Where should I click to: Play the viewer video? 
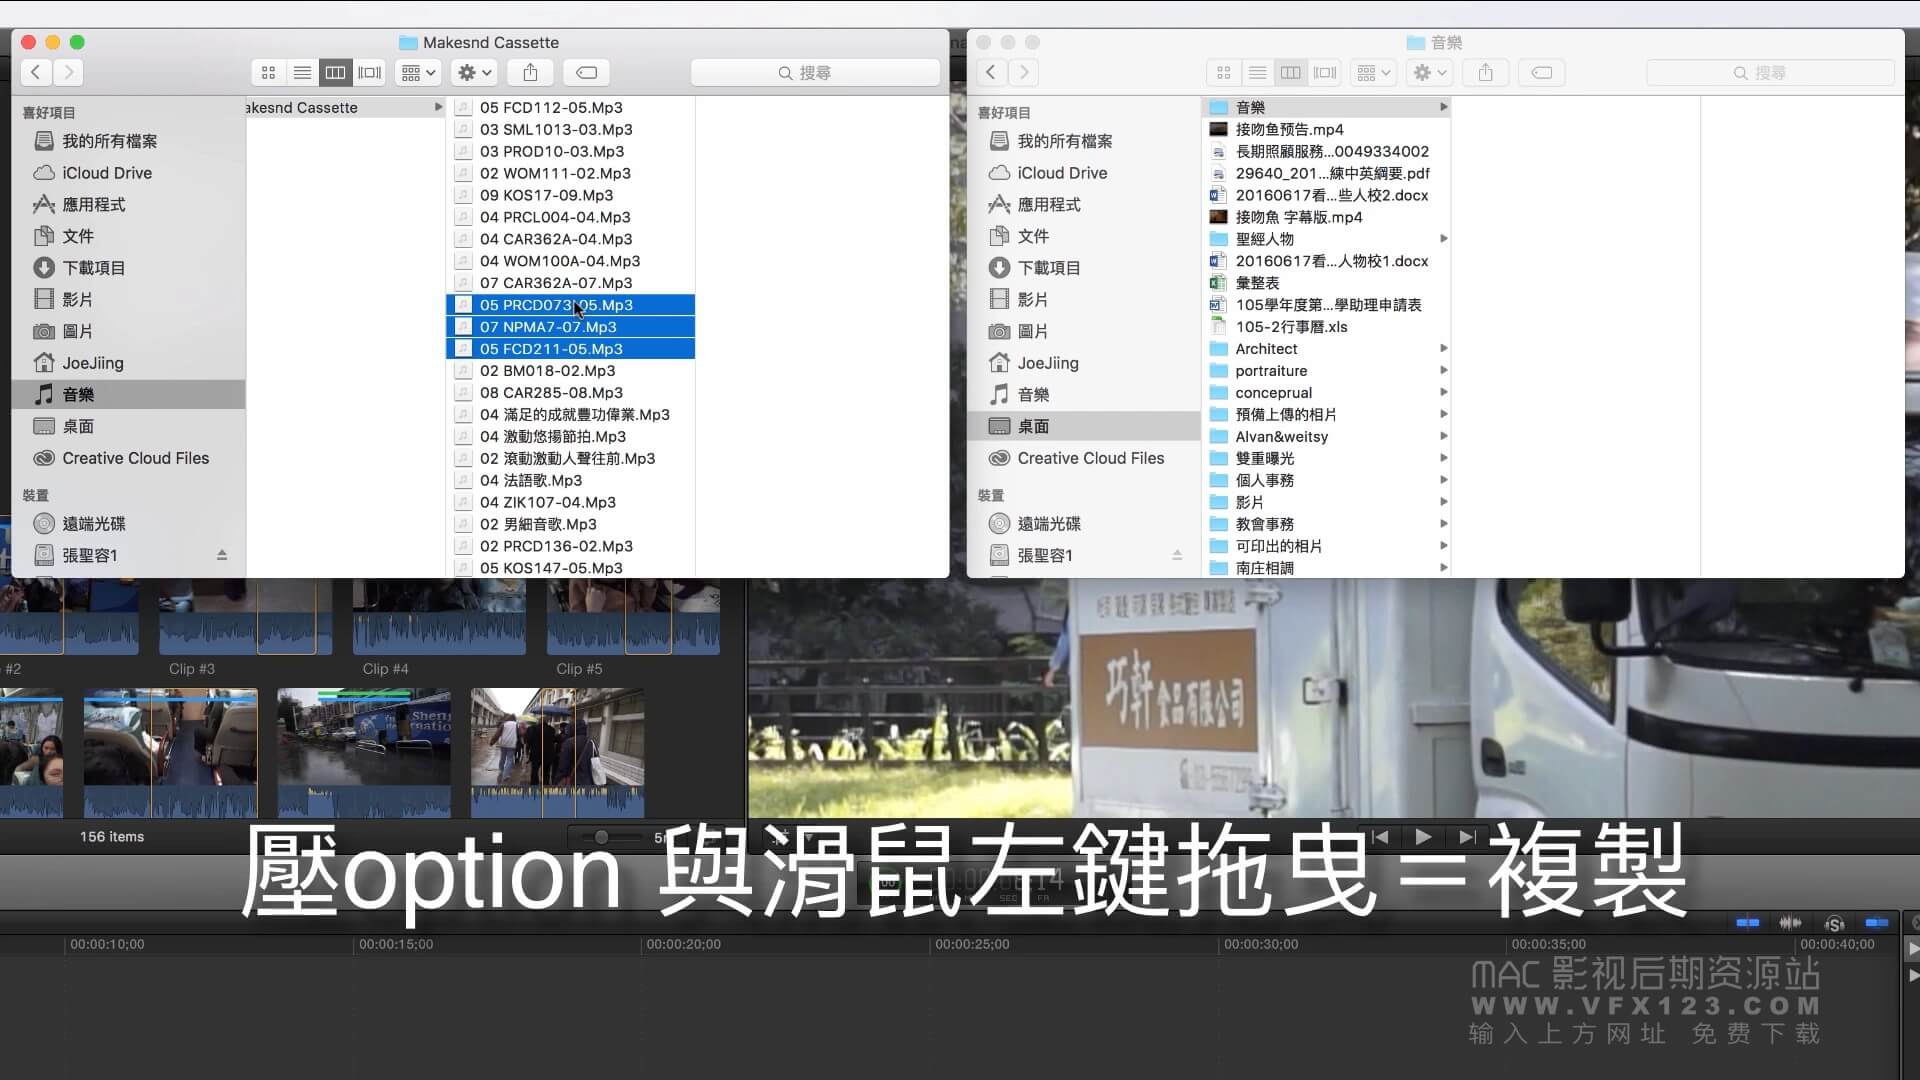1423,837
